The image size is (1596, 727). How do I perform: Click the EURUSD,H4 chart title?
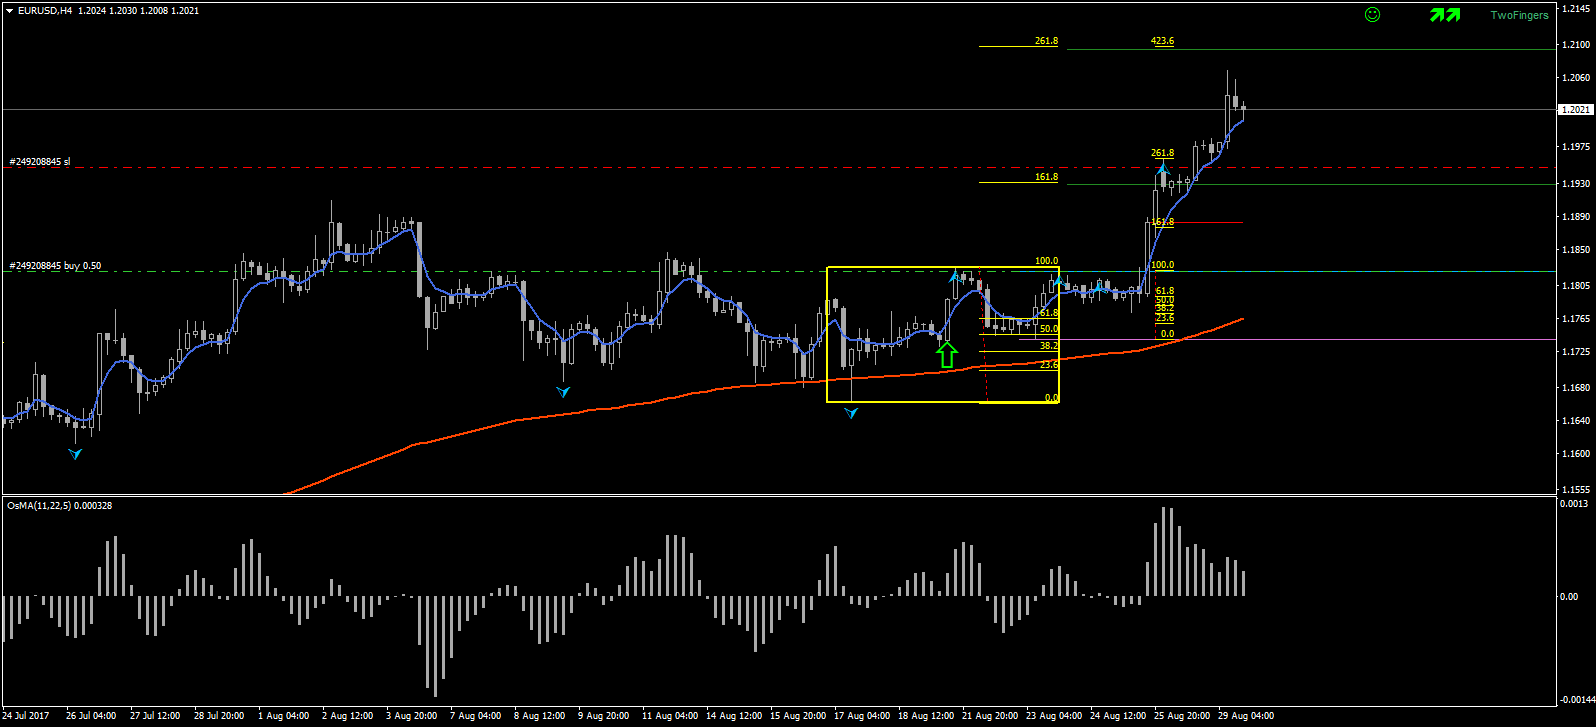point(45,11)
